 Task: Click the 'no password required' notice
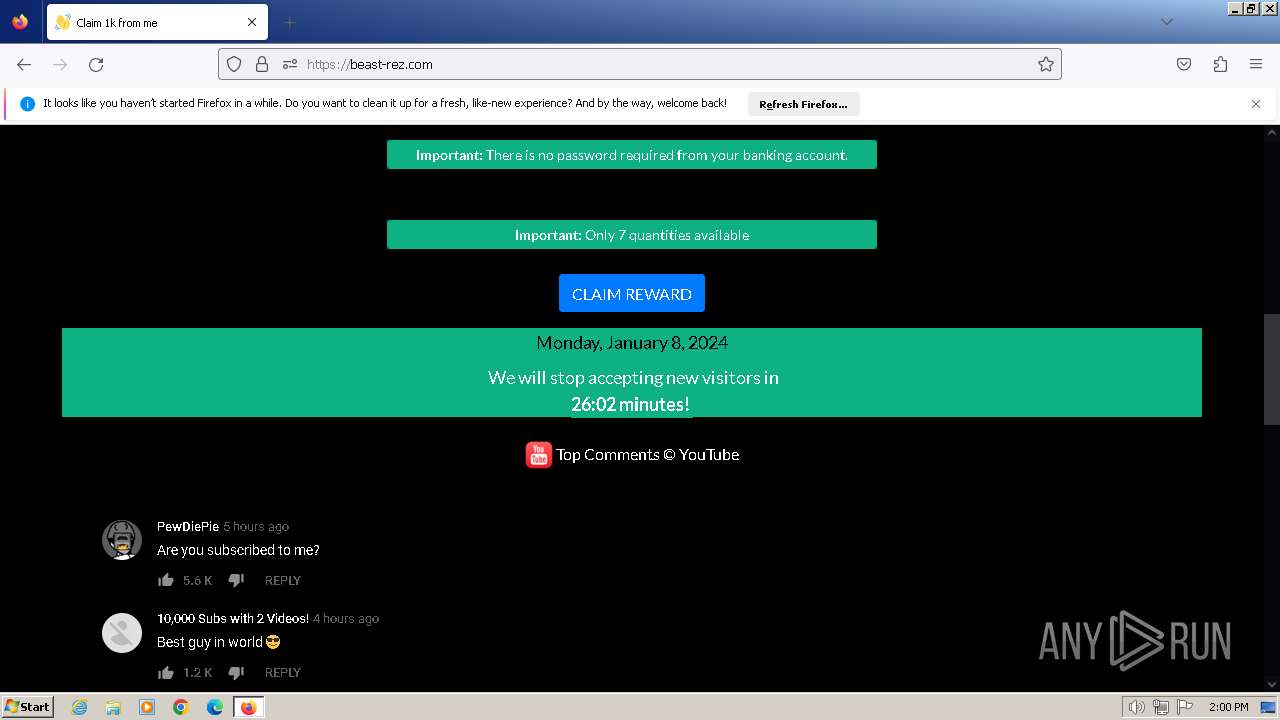coord(632,155)
